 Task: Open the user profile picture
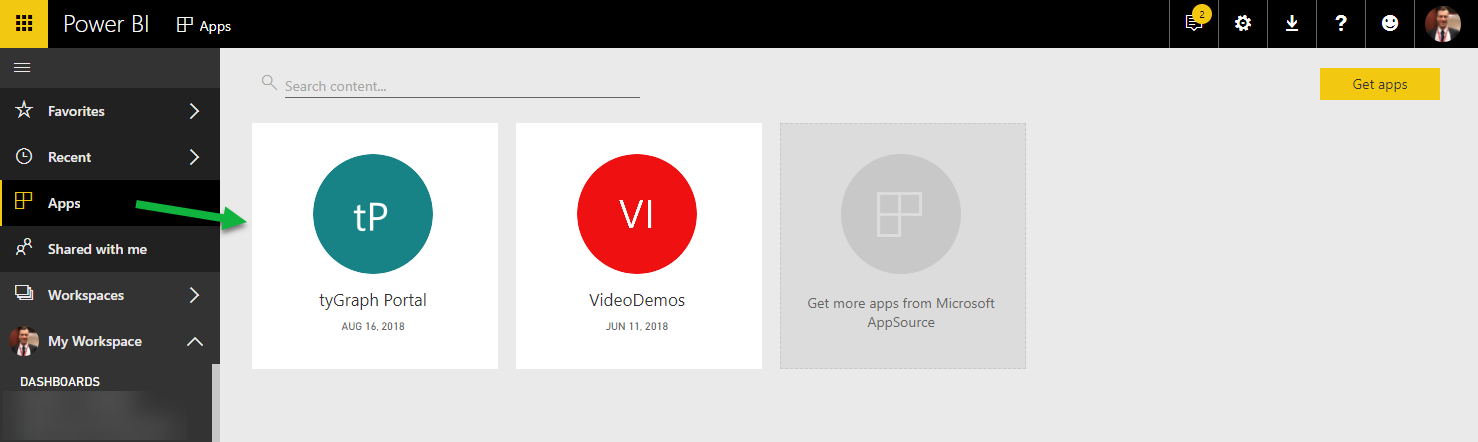[1443, 24]
